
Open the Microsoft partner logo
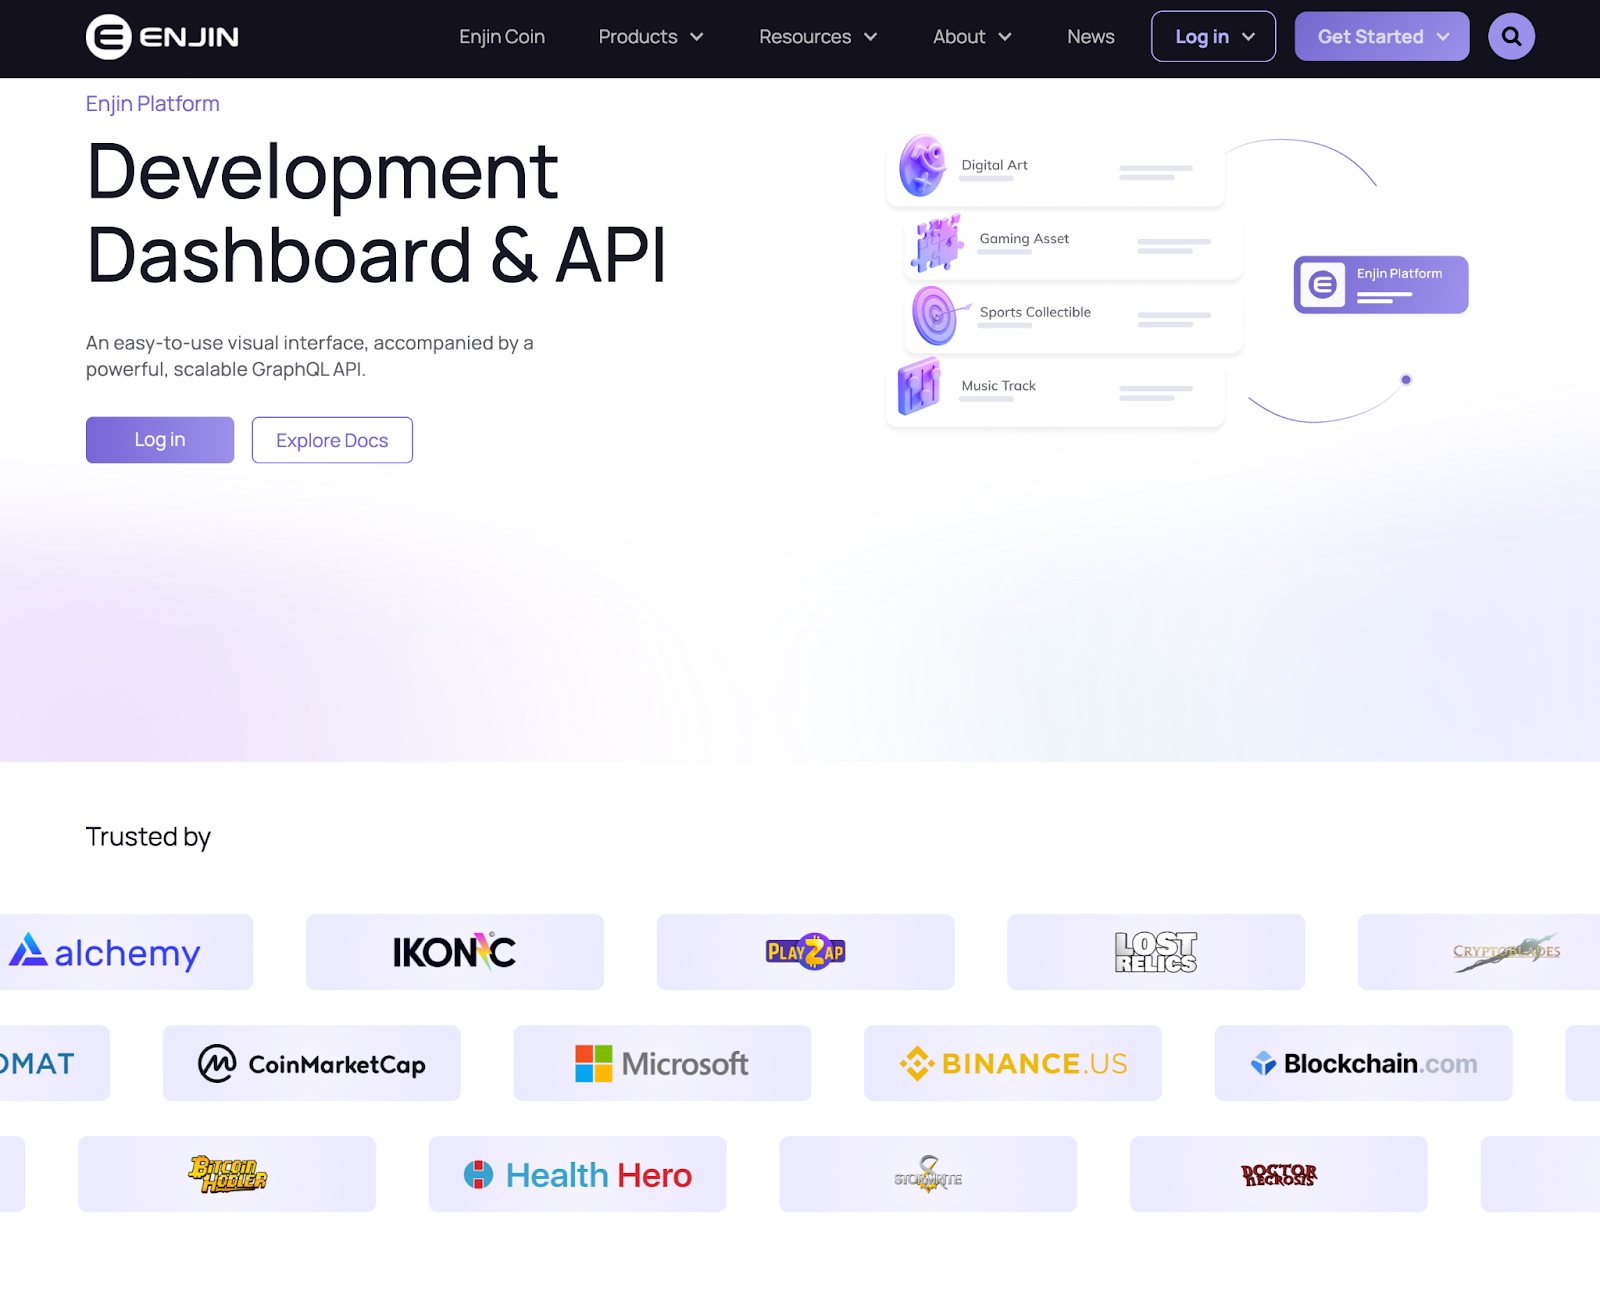(x=662, y=1063)
